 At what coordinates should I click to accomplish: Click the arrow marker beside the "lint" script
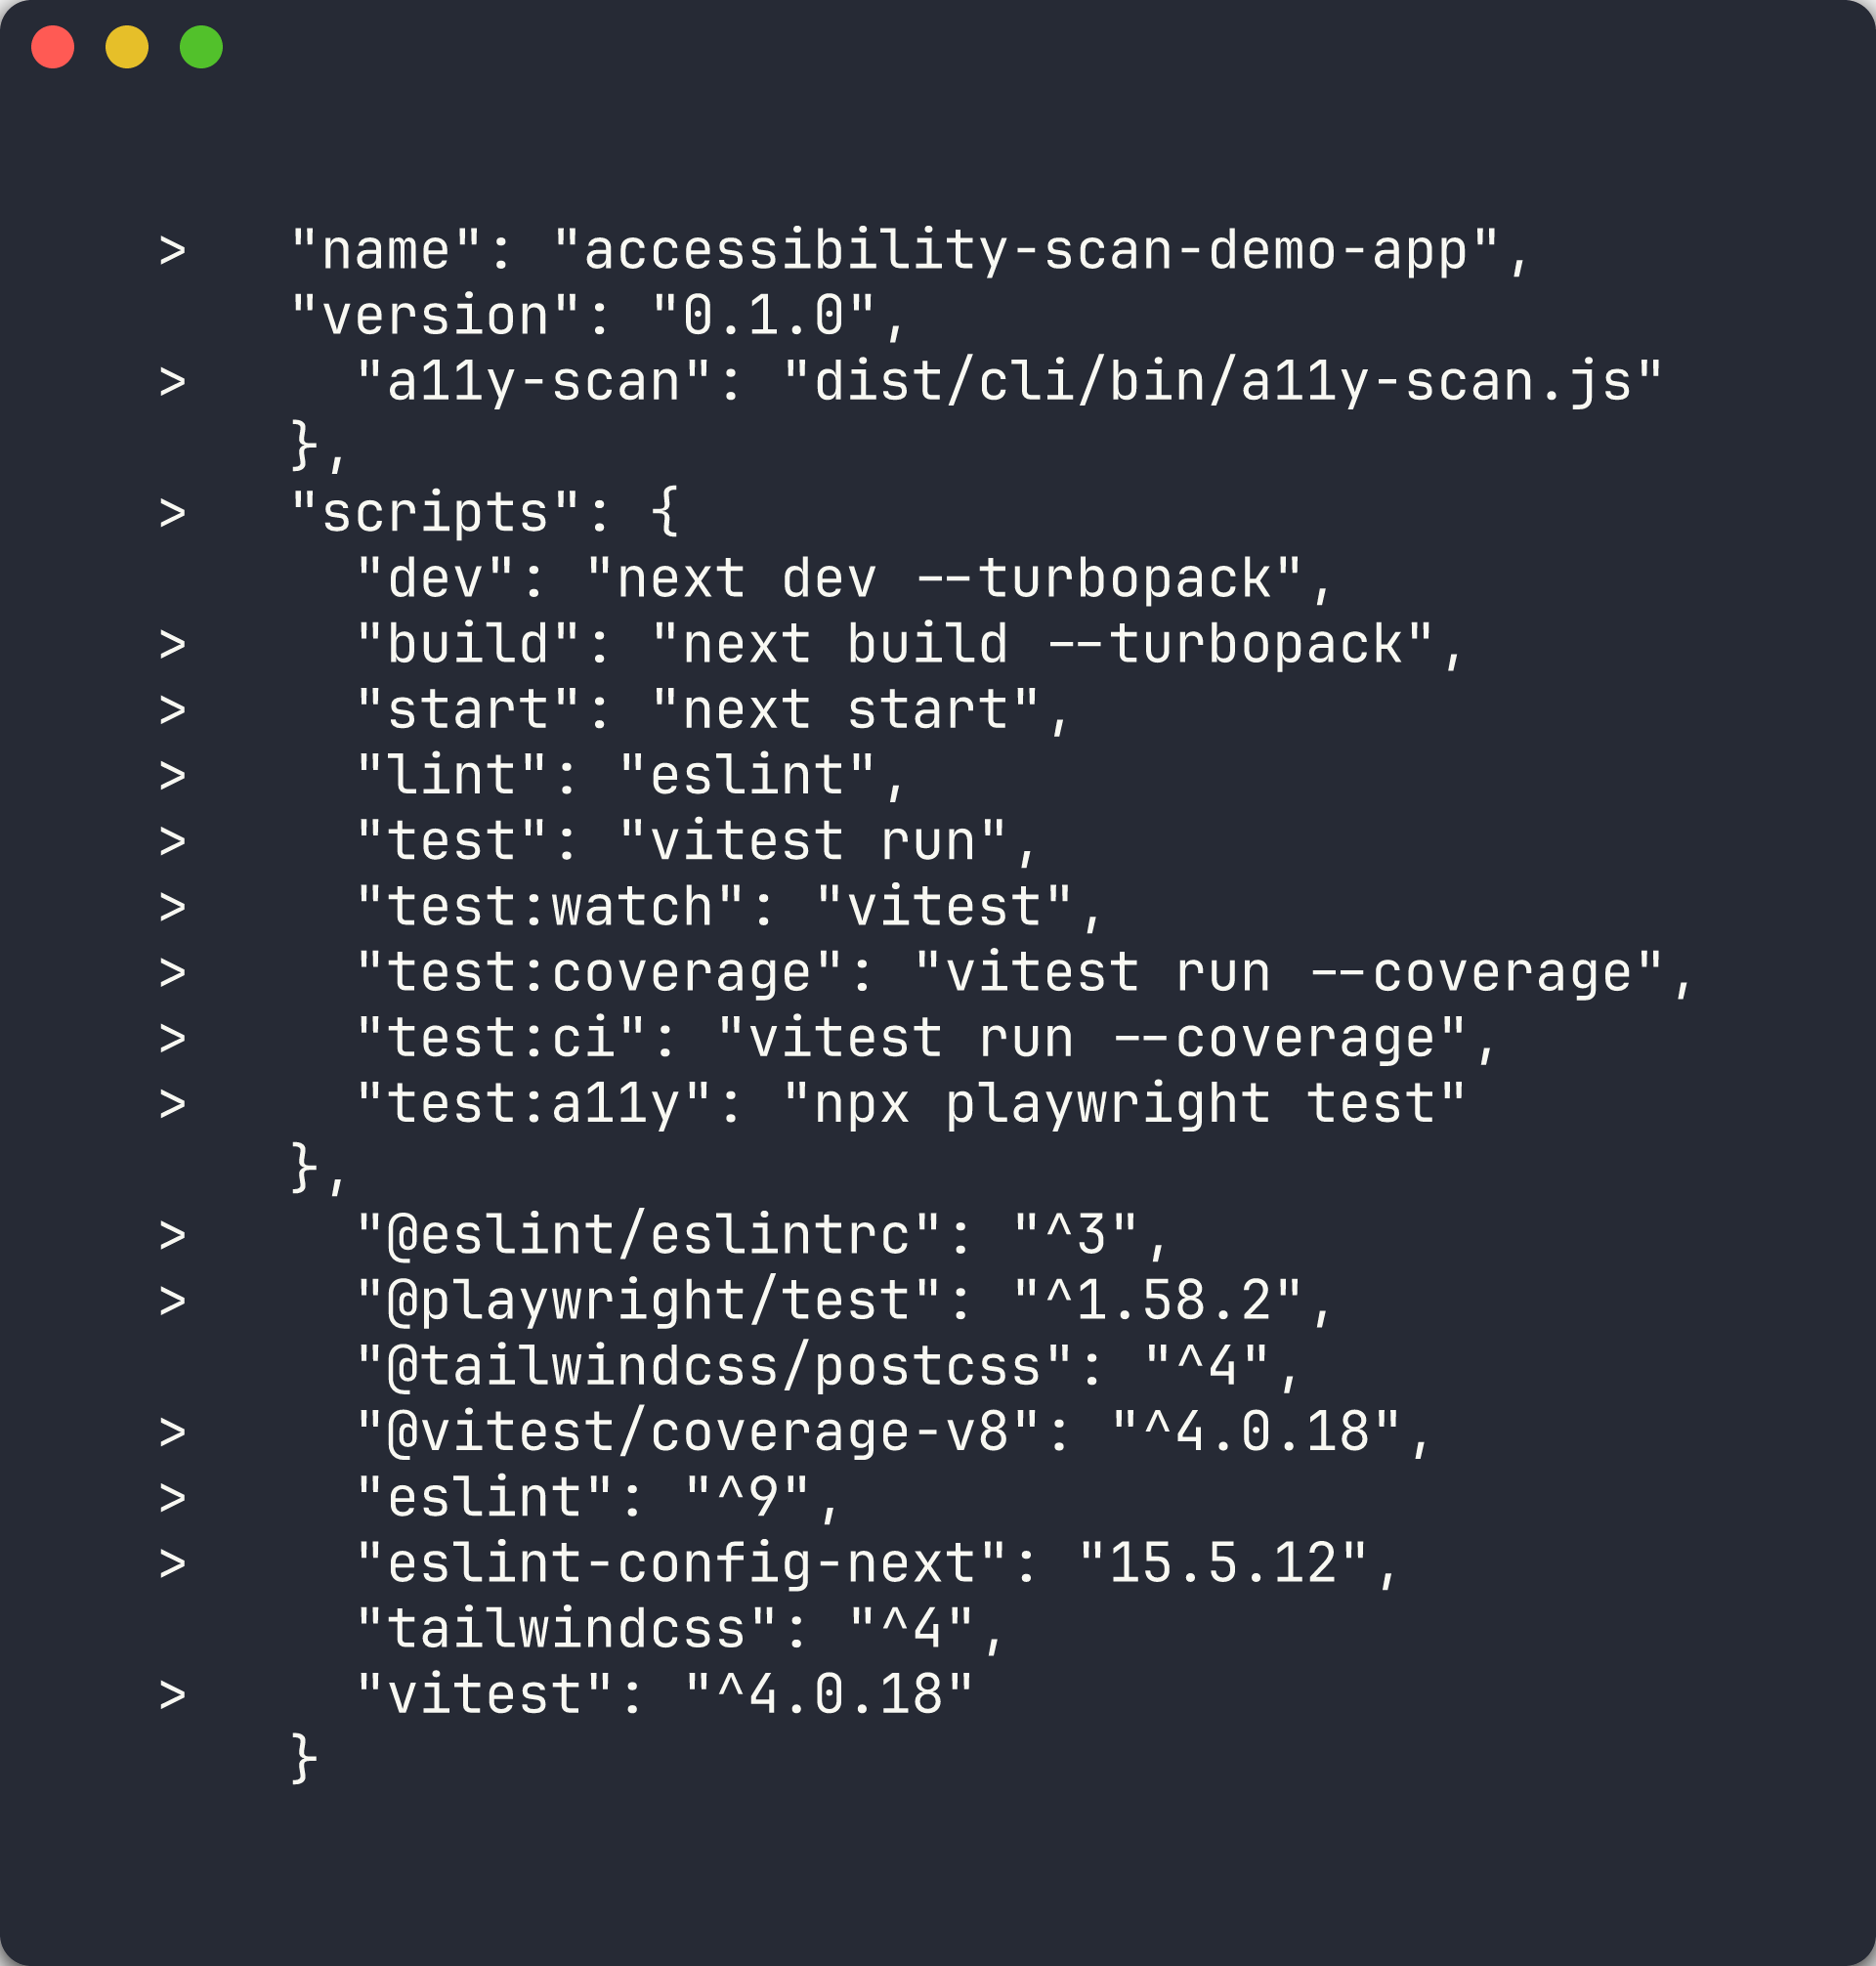pos(173,776)
